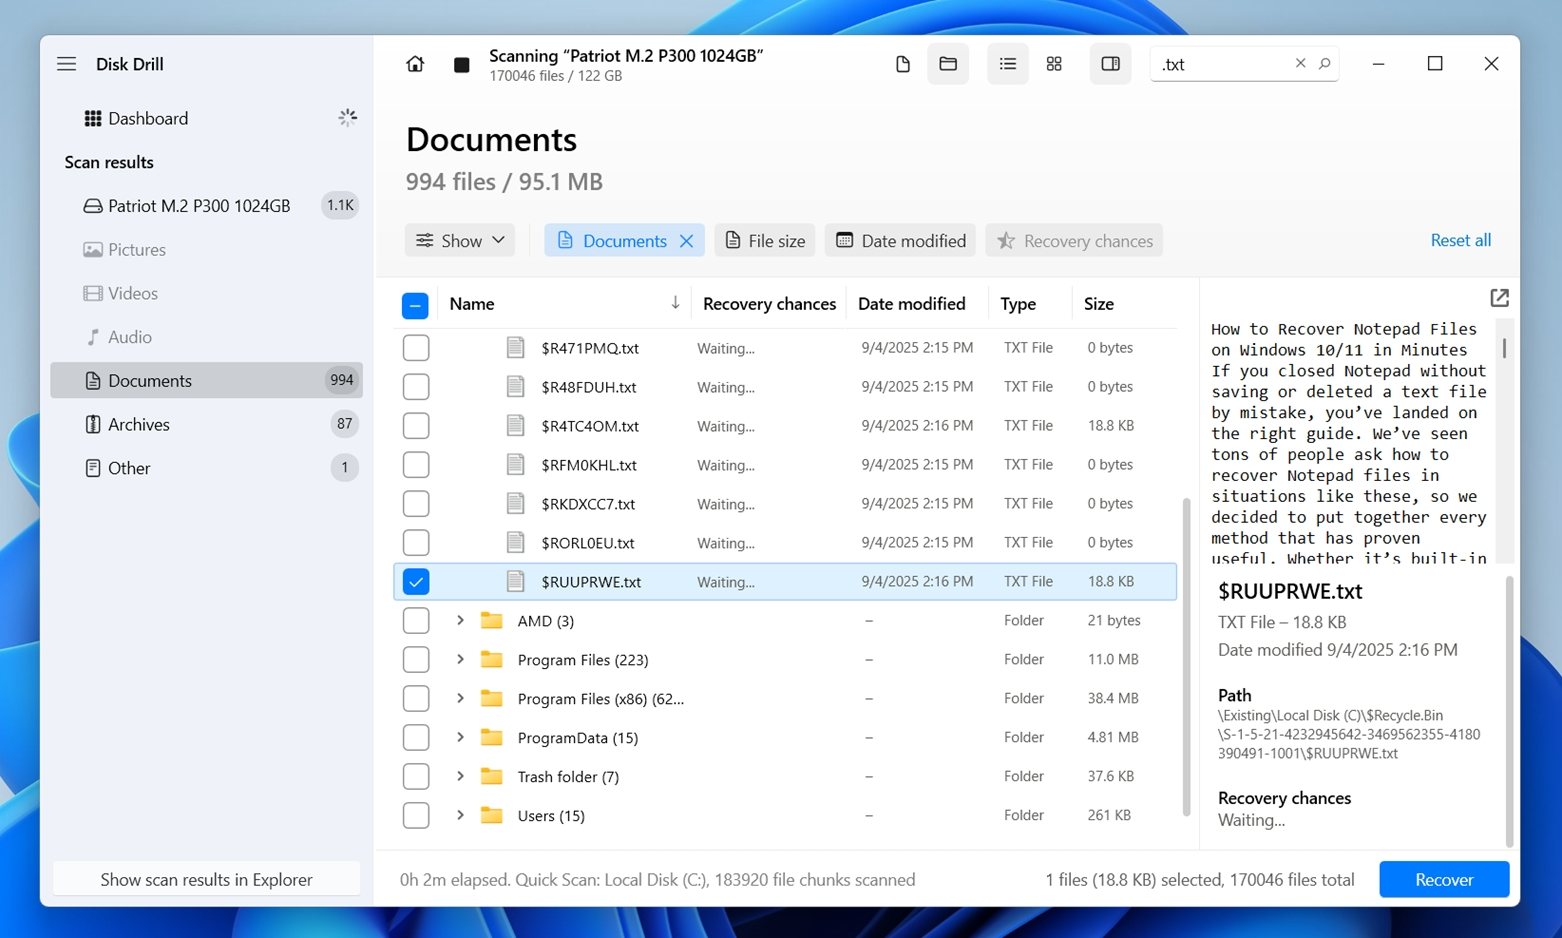Uncheck the $RUUPRWE.txt file

[x=415, y=580]
